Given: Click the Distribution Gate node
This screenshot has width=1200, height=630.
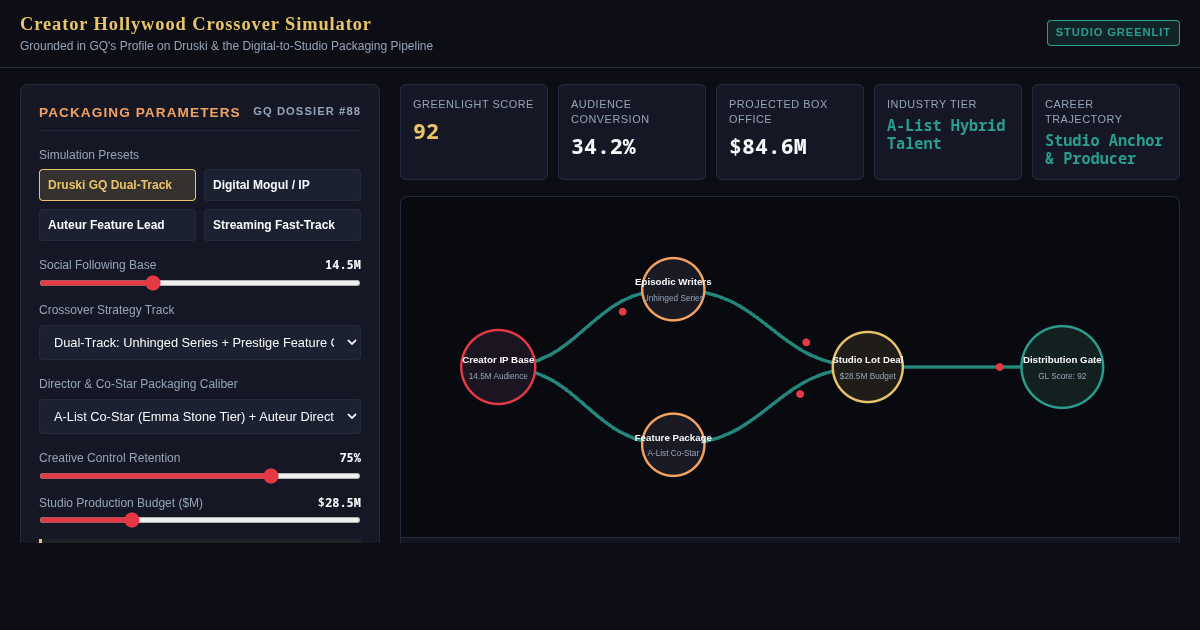Looking at the screenshot, I should [1062, 367].
